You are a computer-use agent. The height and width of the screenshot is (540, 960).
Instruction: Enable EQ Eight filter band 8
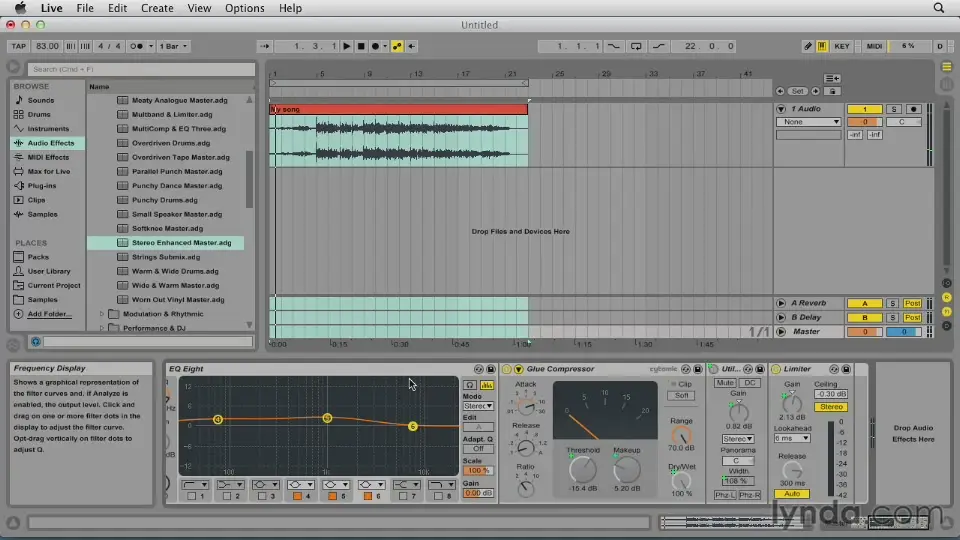pyautogui.click(x=438, y=496)
